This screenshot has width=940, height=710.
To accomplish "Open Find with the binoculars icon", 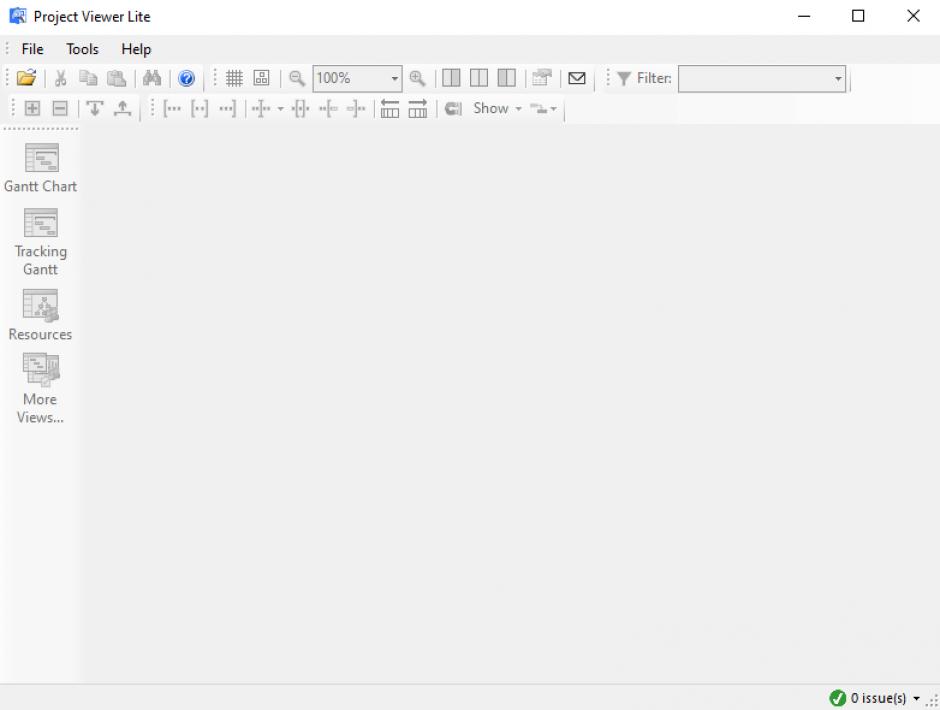I will (152, 78).
